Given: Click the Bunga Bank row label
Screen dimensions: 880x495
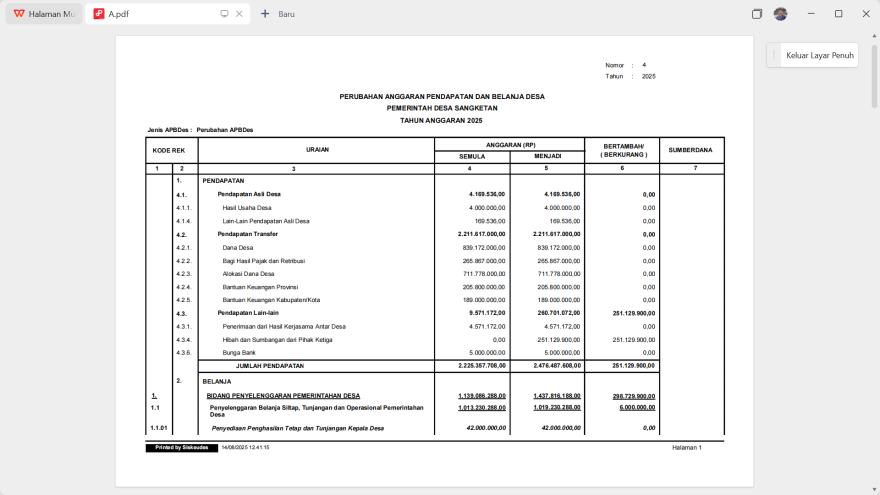Looking at the screenshot, I should (239, 352).
